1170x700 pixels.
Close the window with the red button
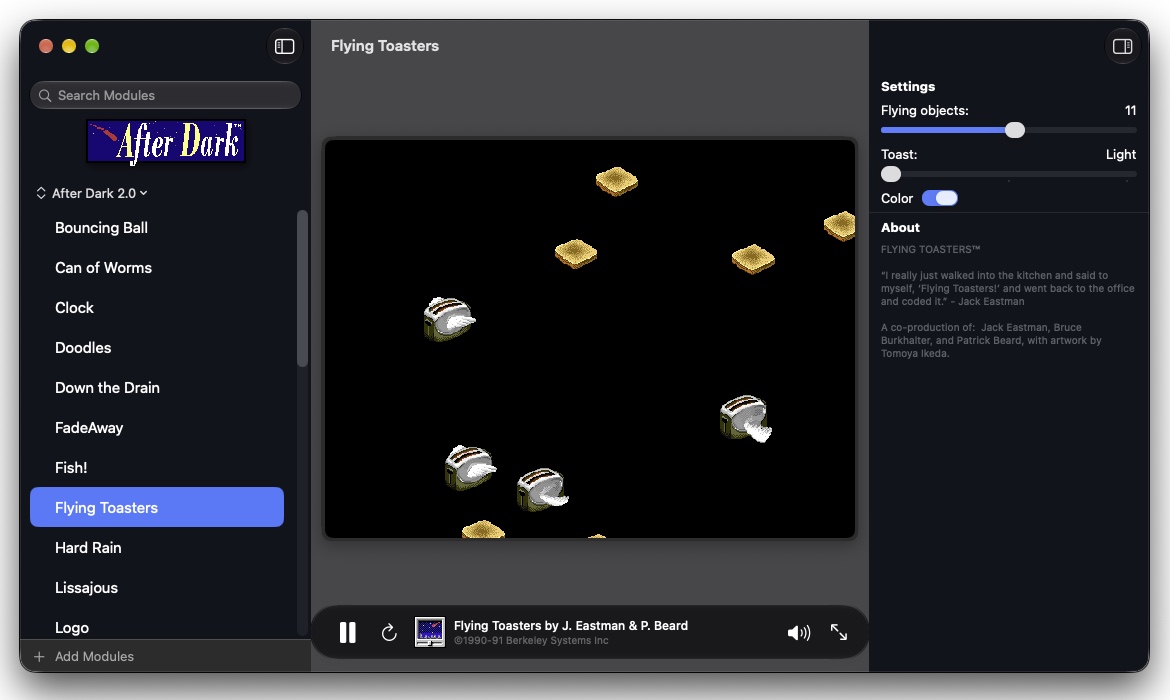pos(46,46)
